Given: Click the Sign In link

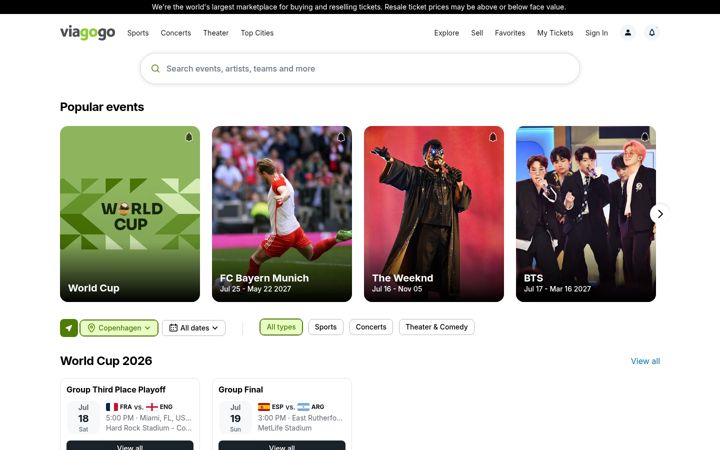Looking at the screenshot, I should [596, 33].
